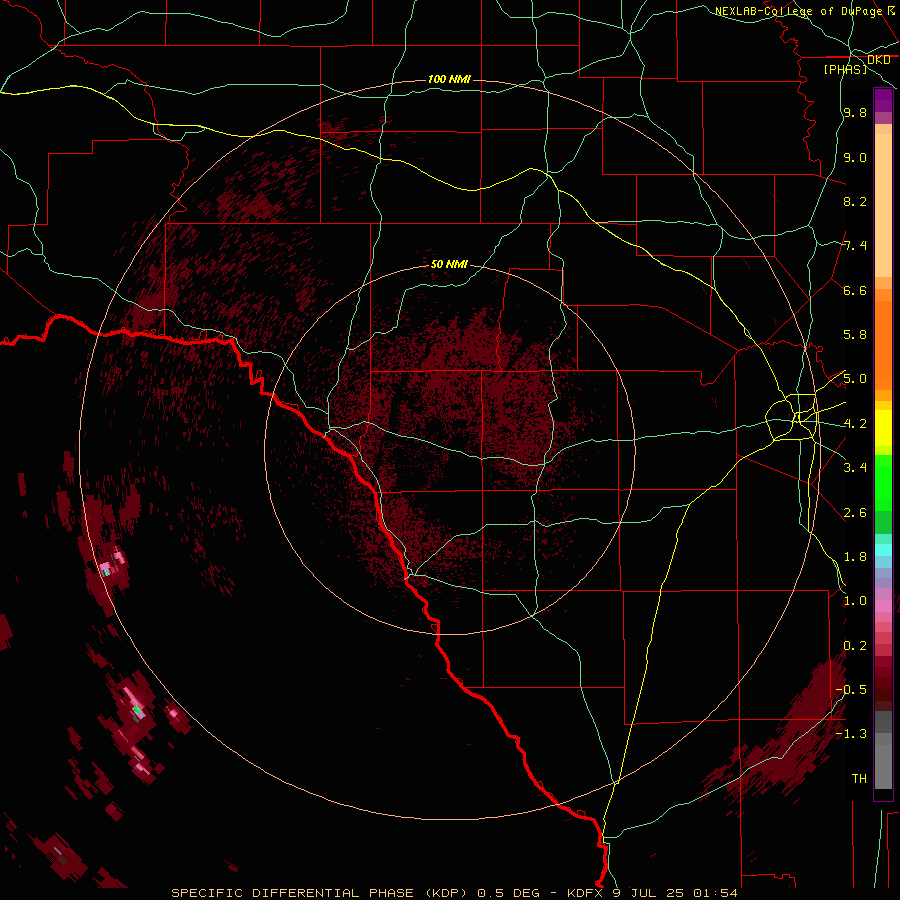Click the 7.4 value on the scale
The image size is (900, 900).
click(855, 246)
